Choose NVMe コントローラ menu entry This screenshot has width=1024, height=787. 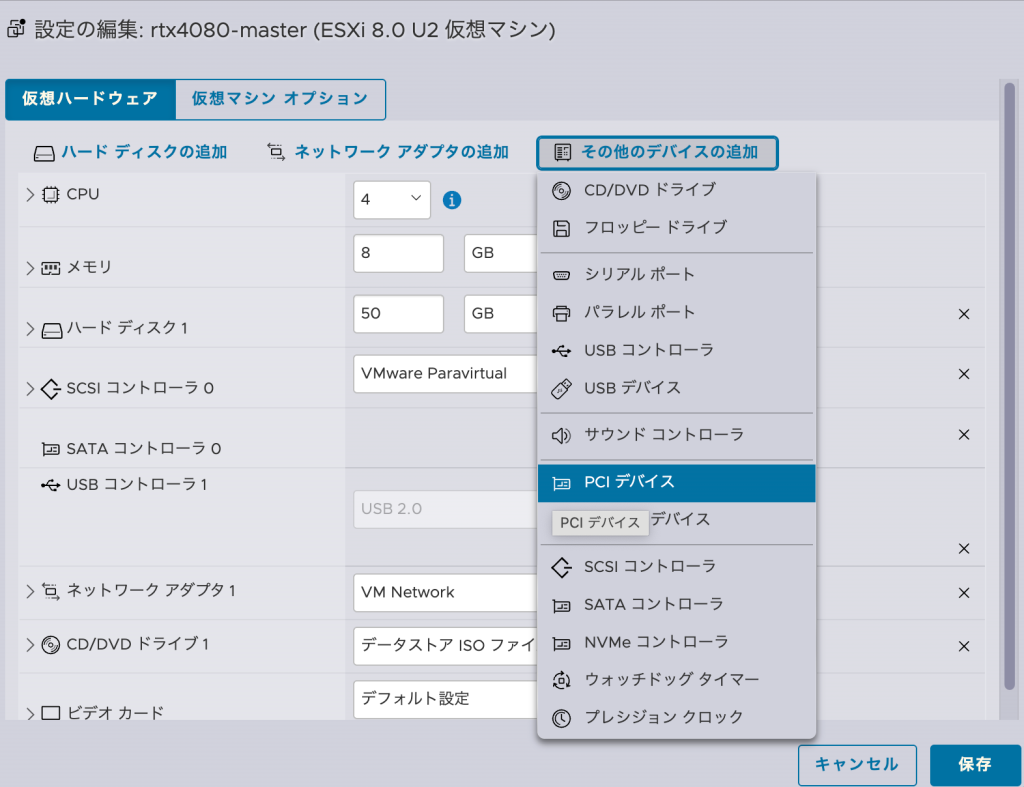(x=656, y=642)
